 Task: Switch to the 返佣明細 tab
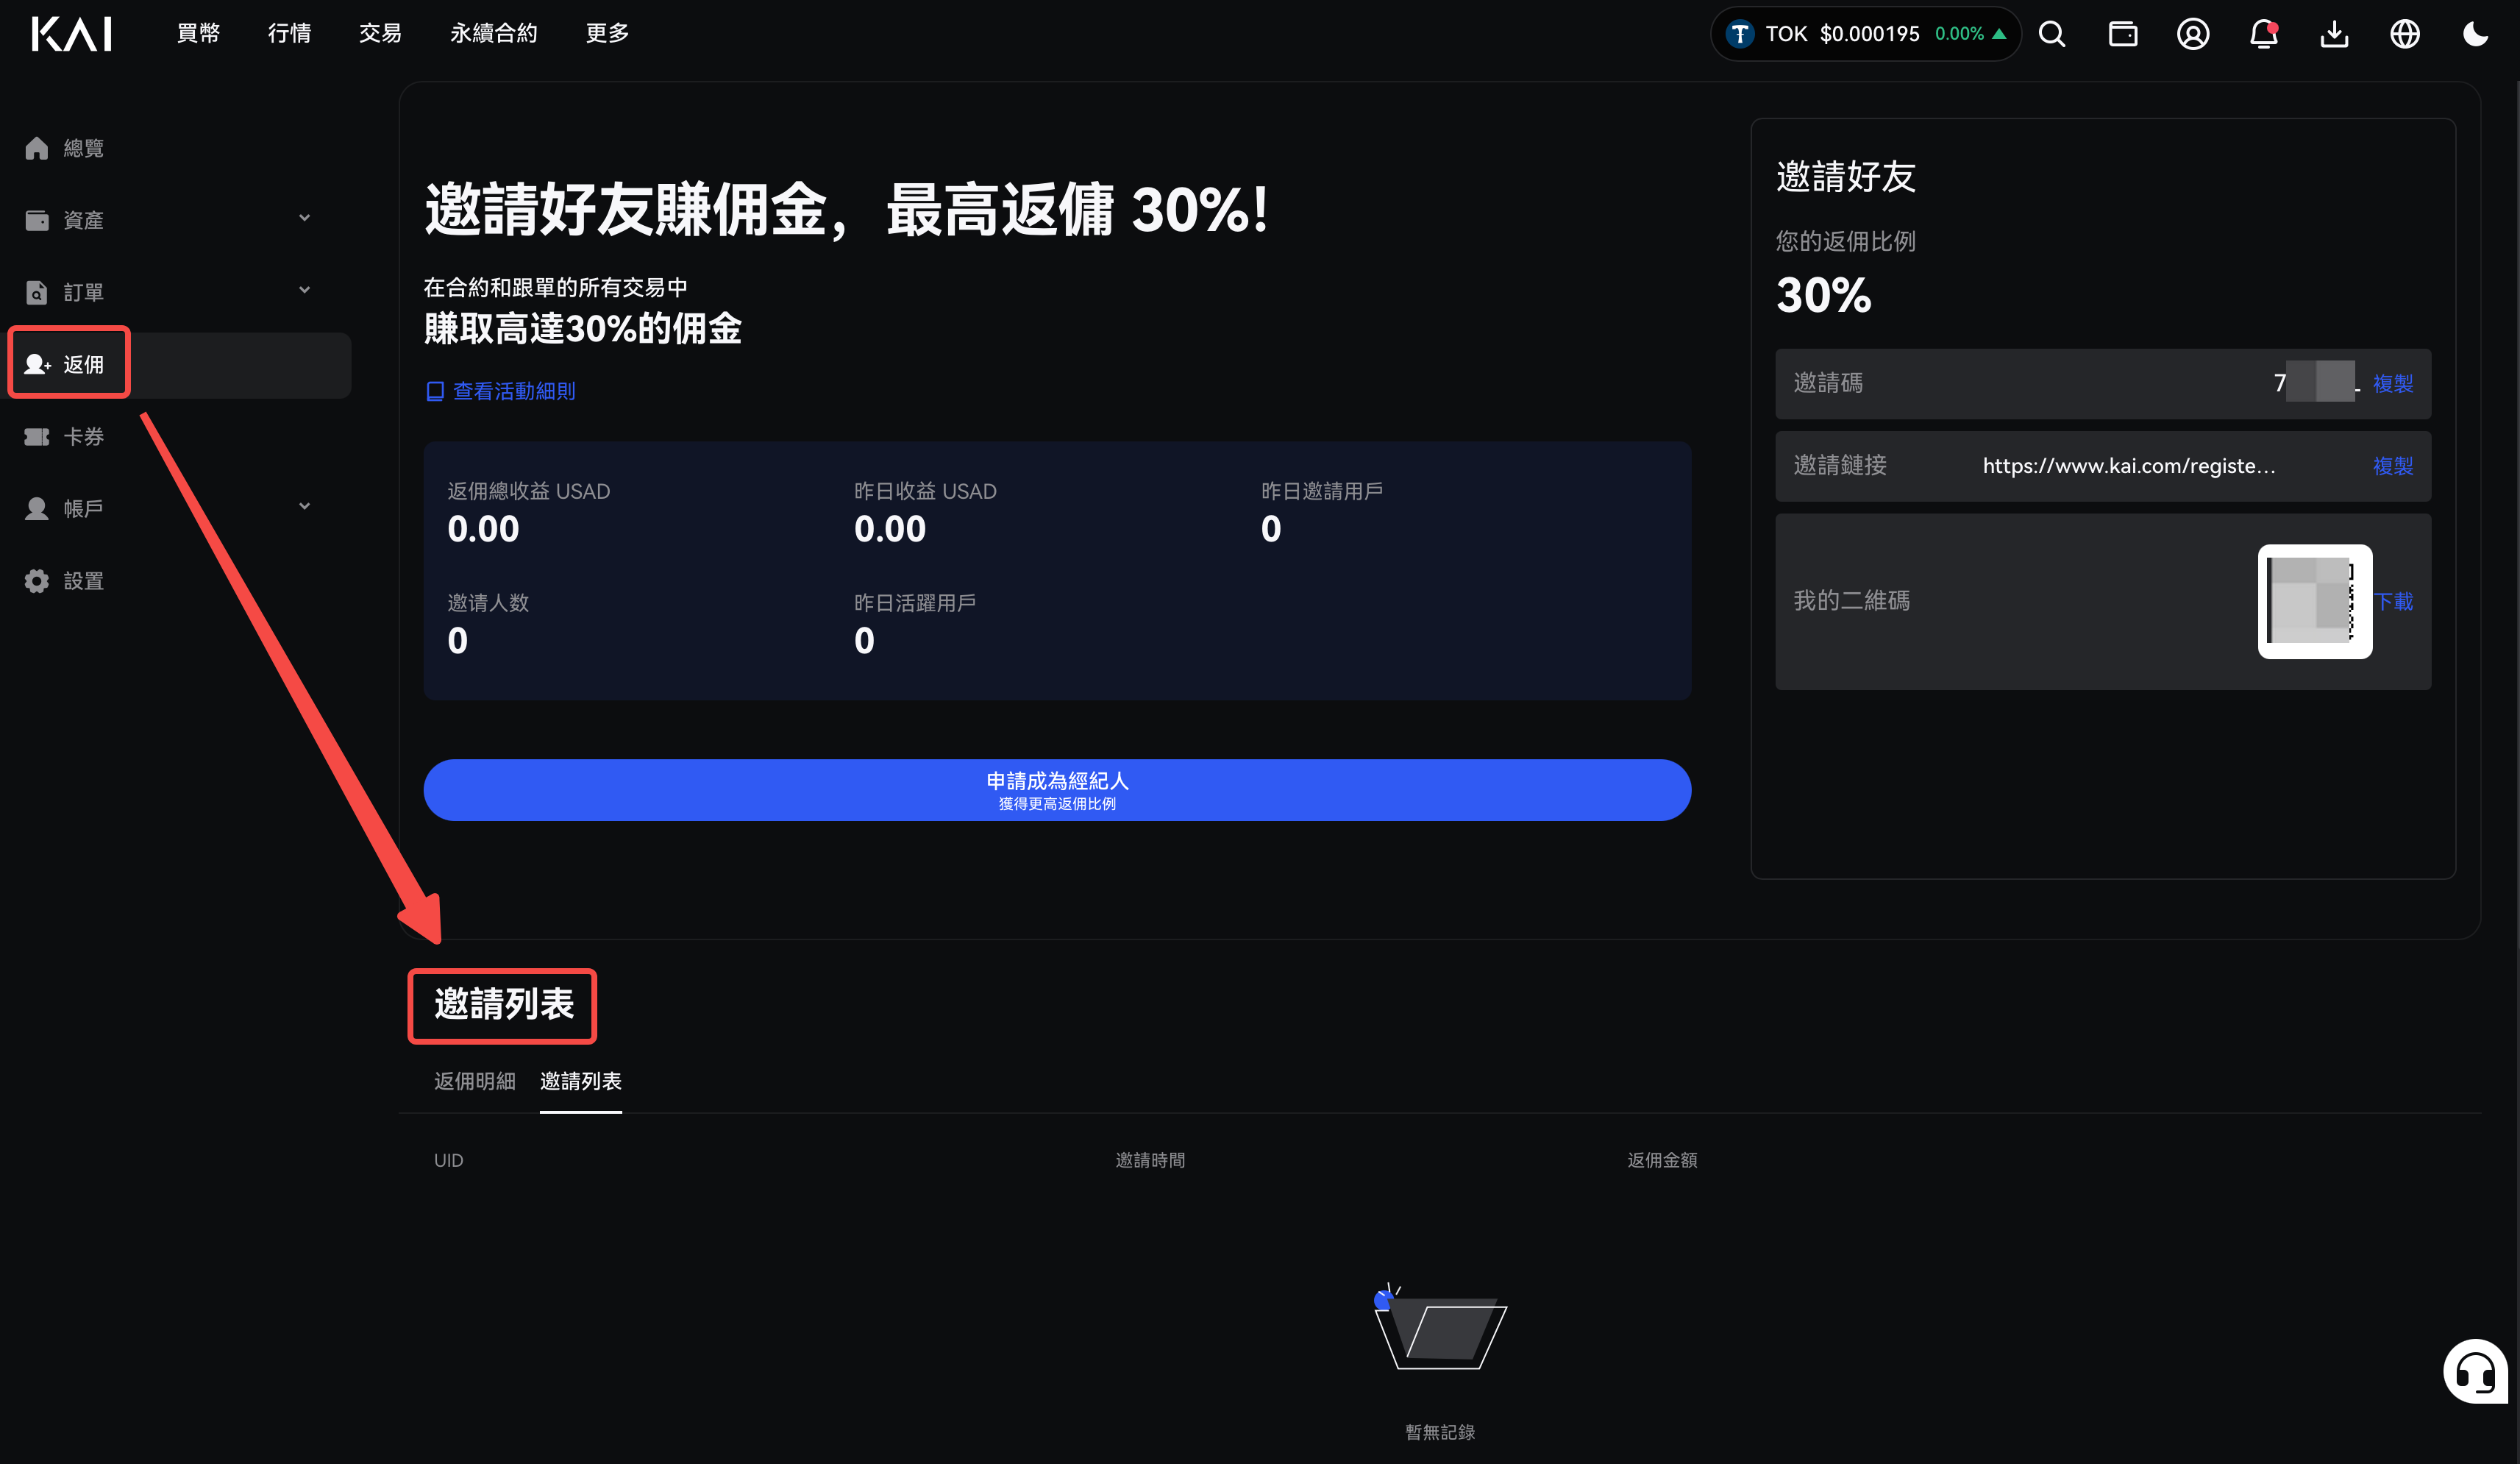[475, 1081]
